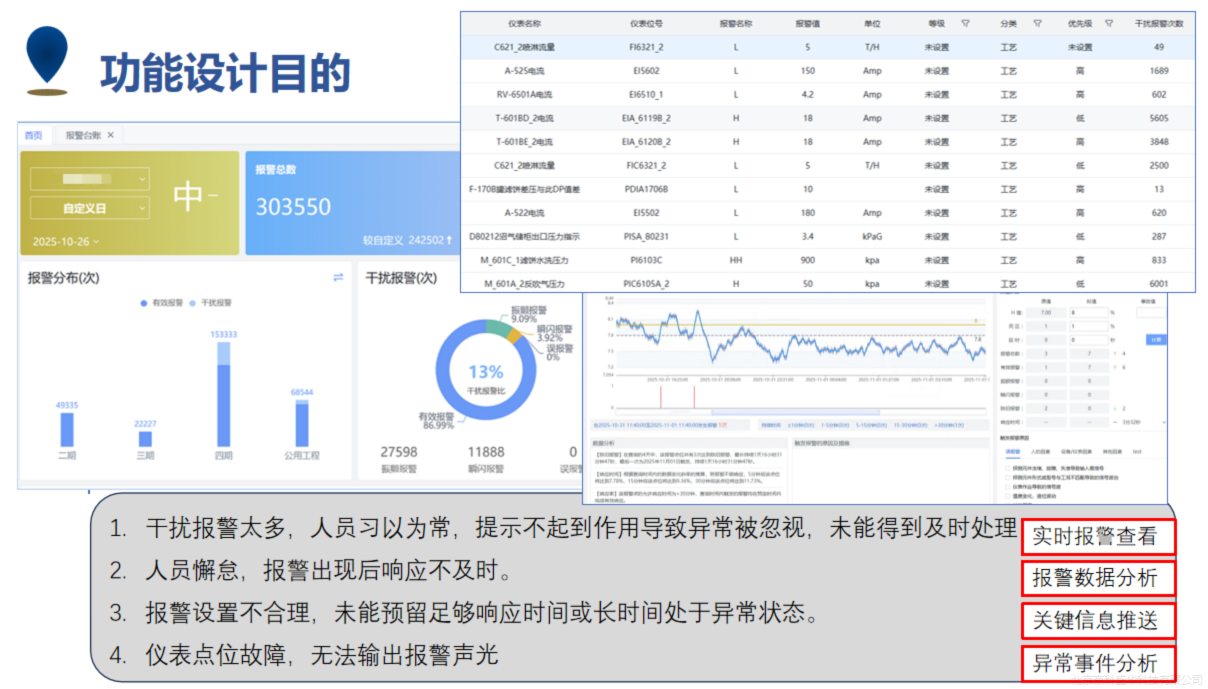Viewport: 1208px width, 689px height.
Task: Open the 自定义日 dropdown
Action: 89,208
